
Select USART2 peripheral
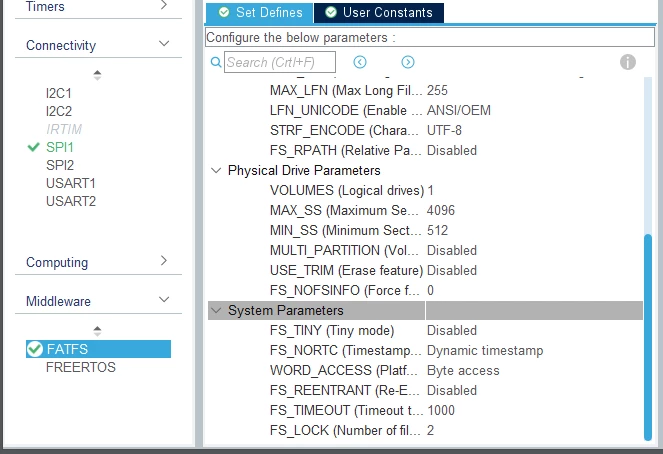pos(71,201)
